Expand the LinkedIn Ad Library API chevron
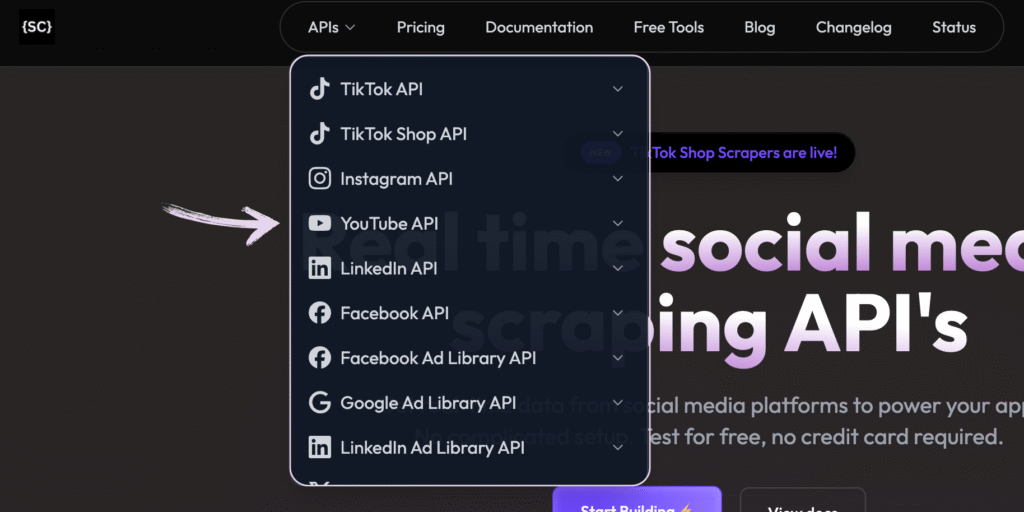The width and height of the screenshot is (1024, 512). tap(617, 448)
